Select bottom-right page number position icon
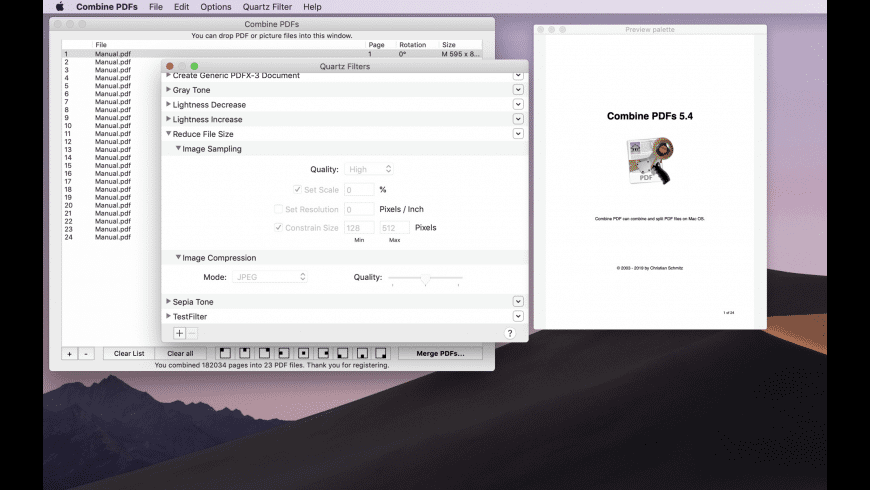 (x=381, y=353)
